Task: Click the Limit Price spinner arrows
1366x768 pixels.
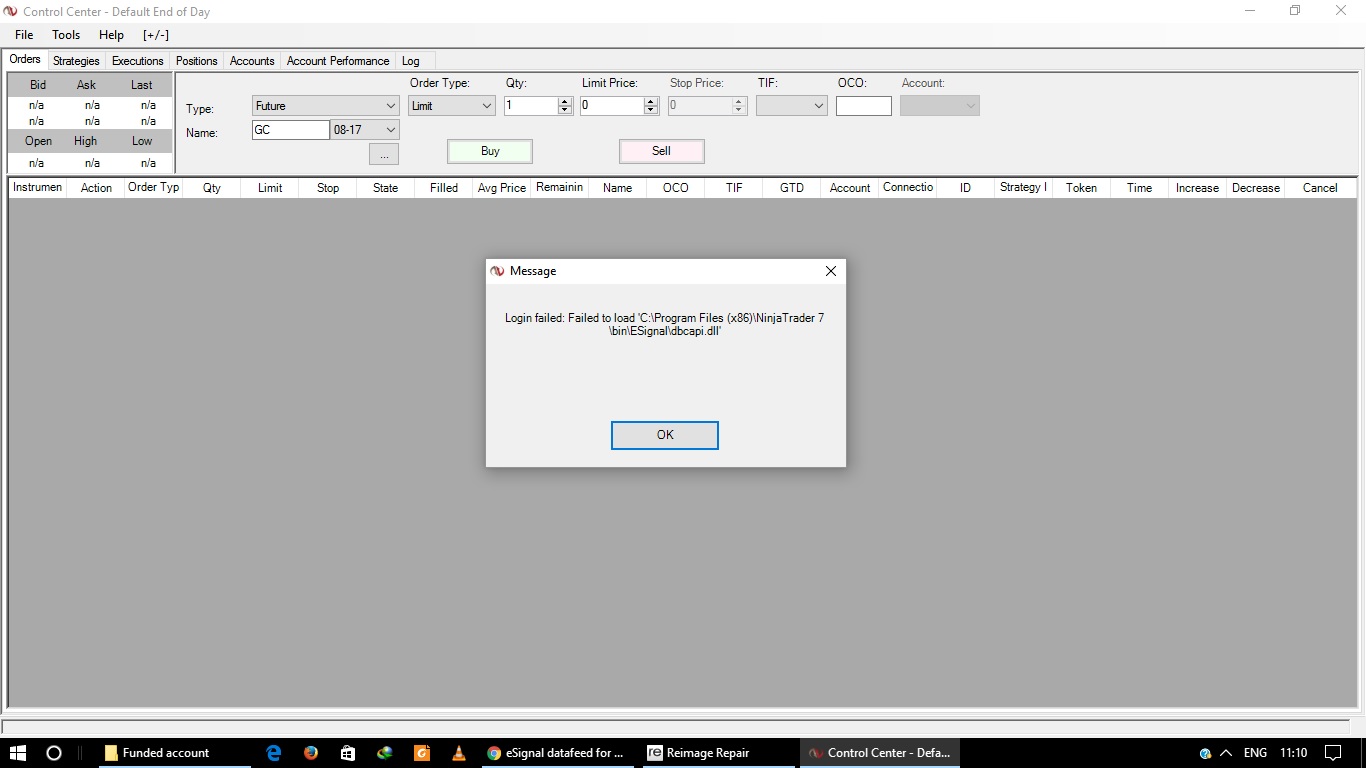Action: point(651,105)
